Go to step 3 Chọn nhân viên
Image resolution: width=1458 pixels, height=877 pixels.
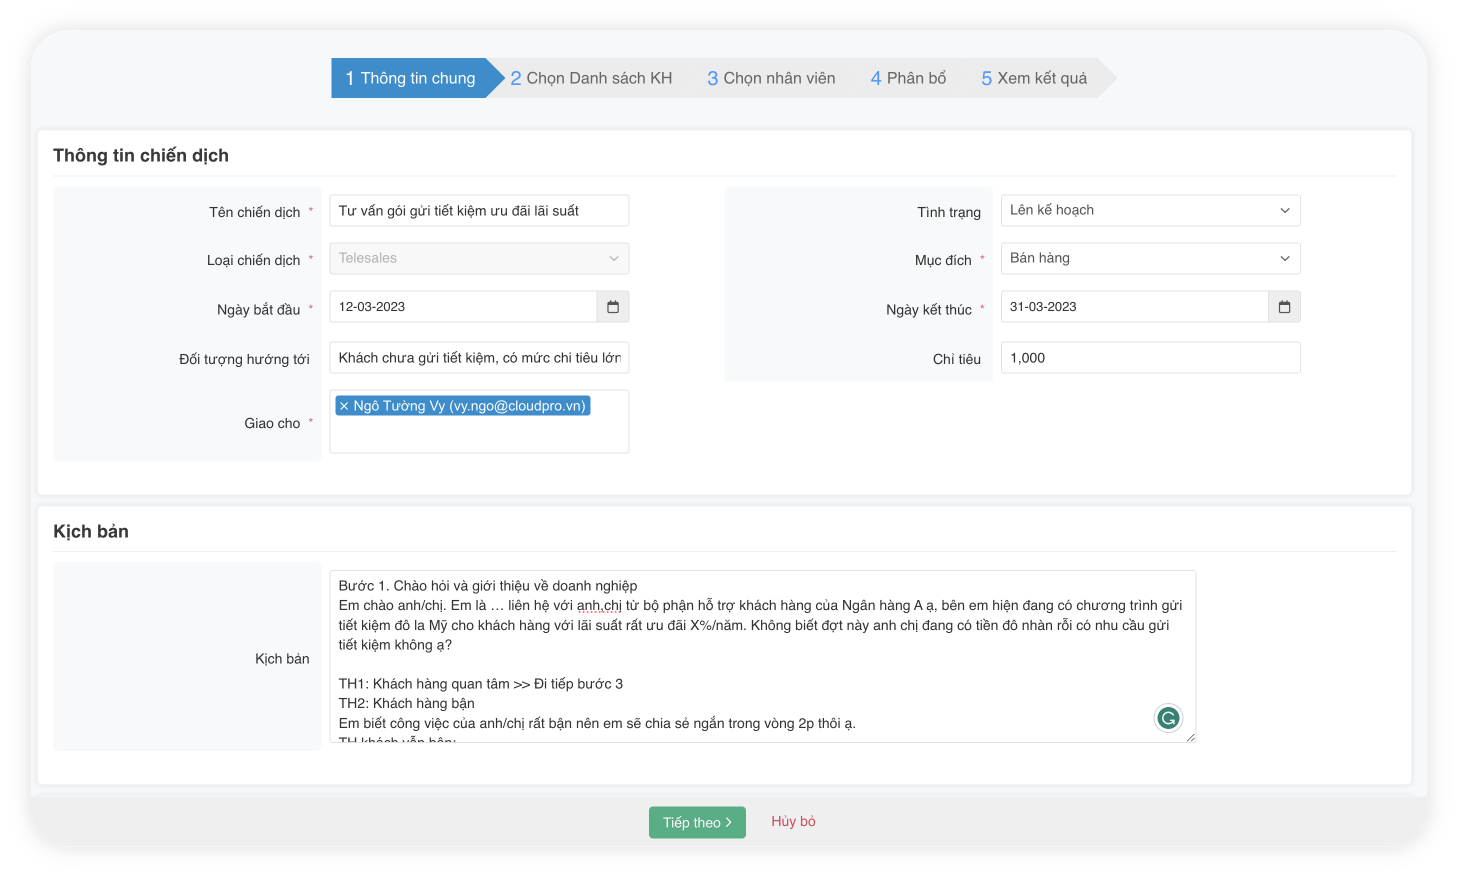pyautogui.click(x=771, y=78)
